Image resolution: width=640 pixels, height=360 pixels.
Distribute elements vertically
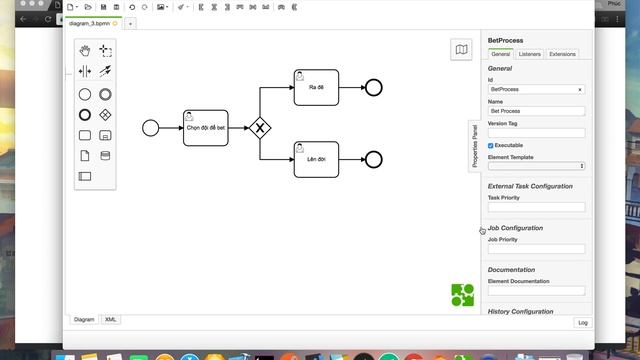pyautogui.click(x=294, y=7)
